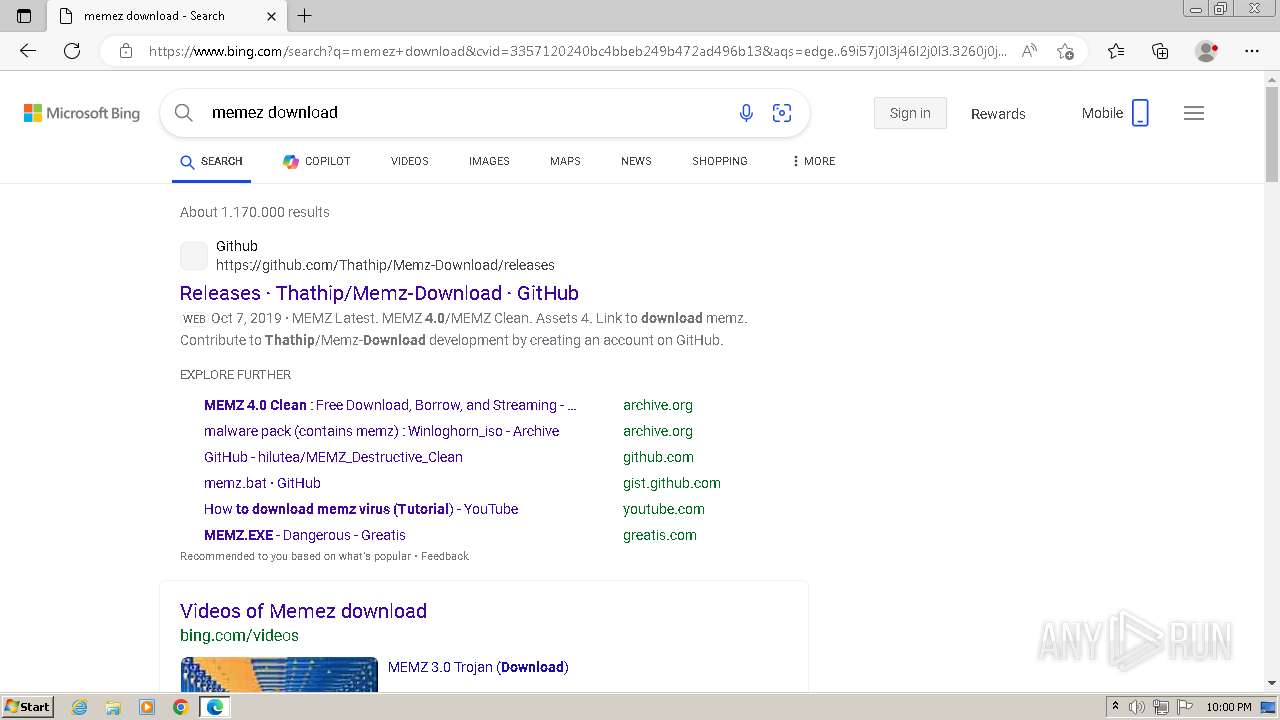Switch to the VIDEOS tab
The image size is (1280, 720).
click(410, 161)
